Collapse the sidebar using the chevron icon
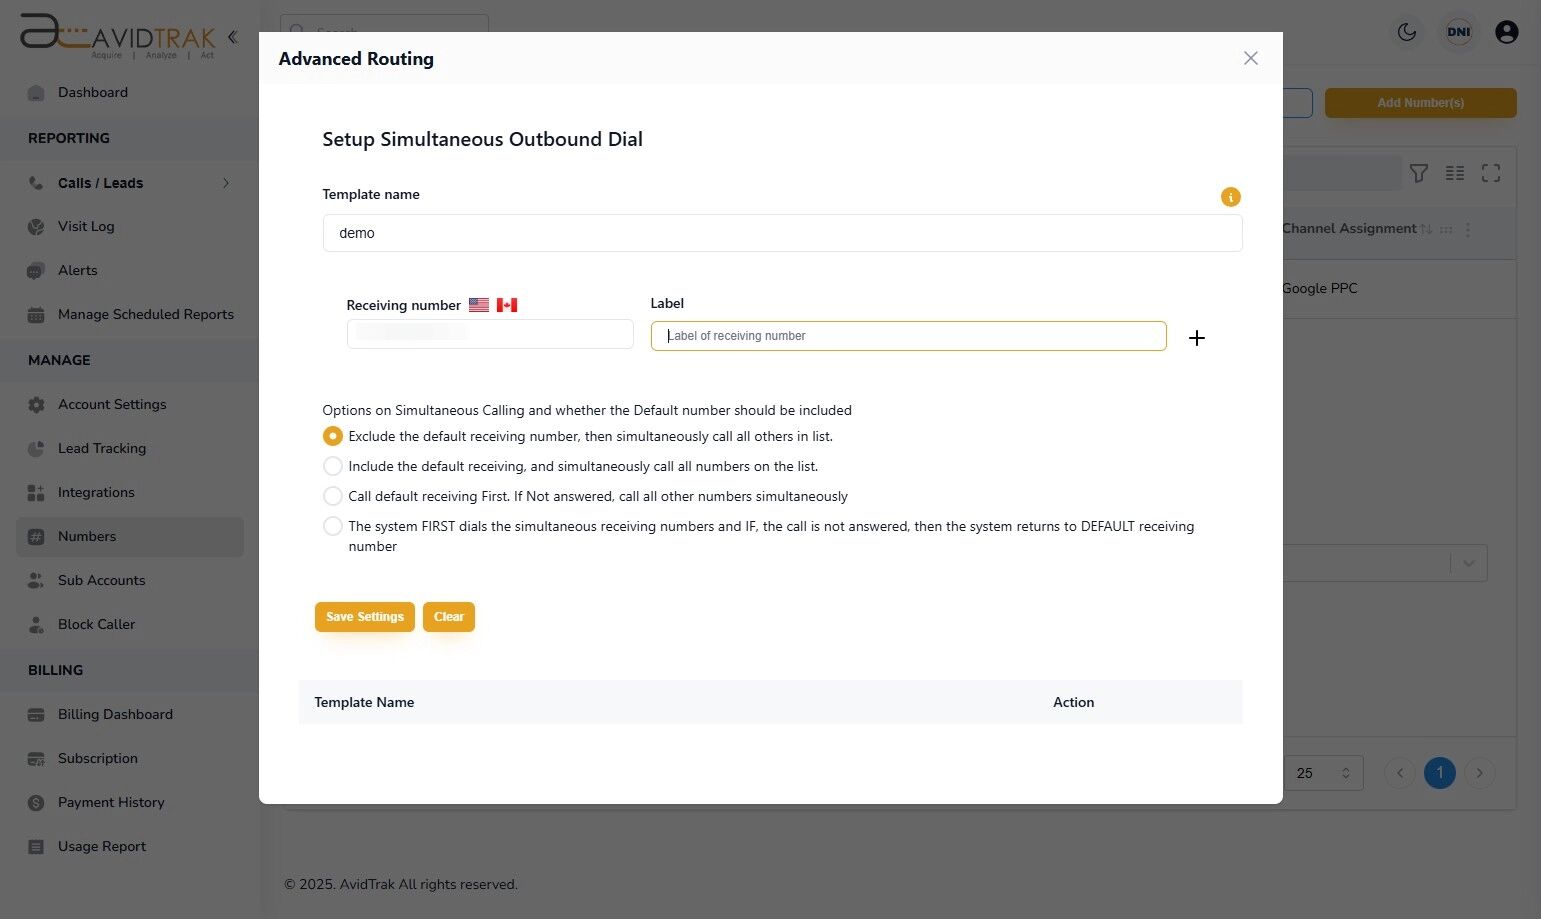Image resolution: width=1541 pixels, height=919 pixels. pyautogui.click(x=233, y=36)
